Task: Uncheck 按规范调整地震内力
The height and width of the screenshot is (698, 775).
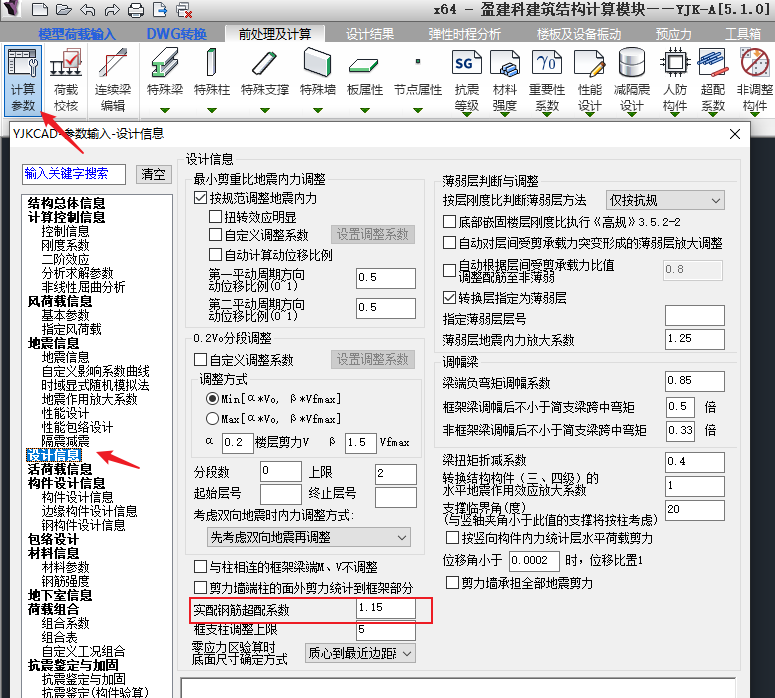Action: [200, 198]
